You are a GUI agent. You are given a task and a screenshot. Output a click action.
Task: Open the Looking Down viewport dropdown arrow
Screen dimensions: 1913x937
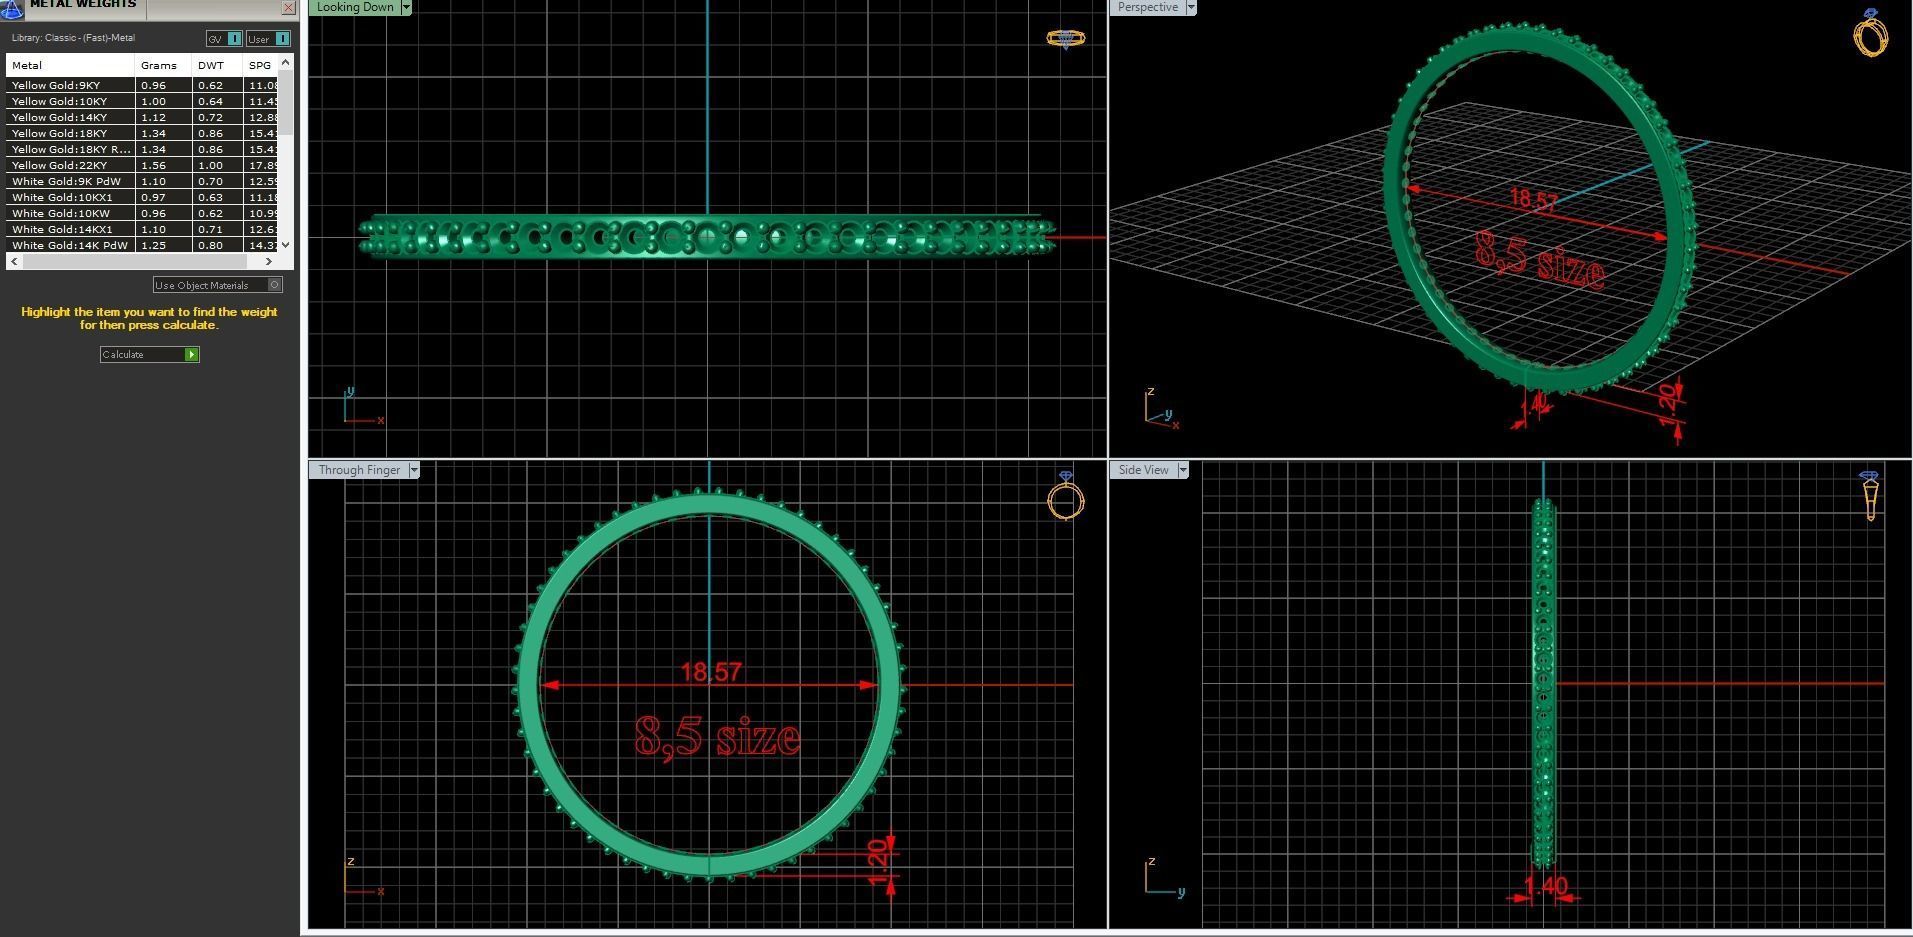click(x=406, y=7)
